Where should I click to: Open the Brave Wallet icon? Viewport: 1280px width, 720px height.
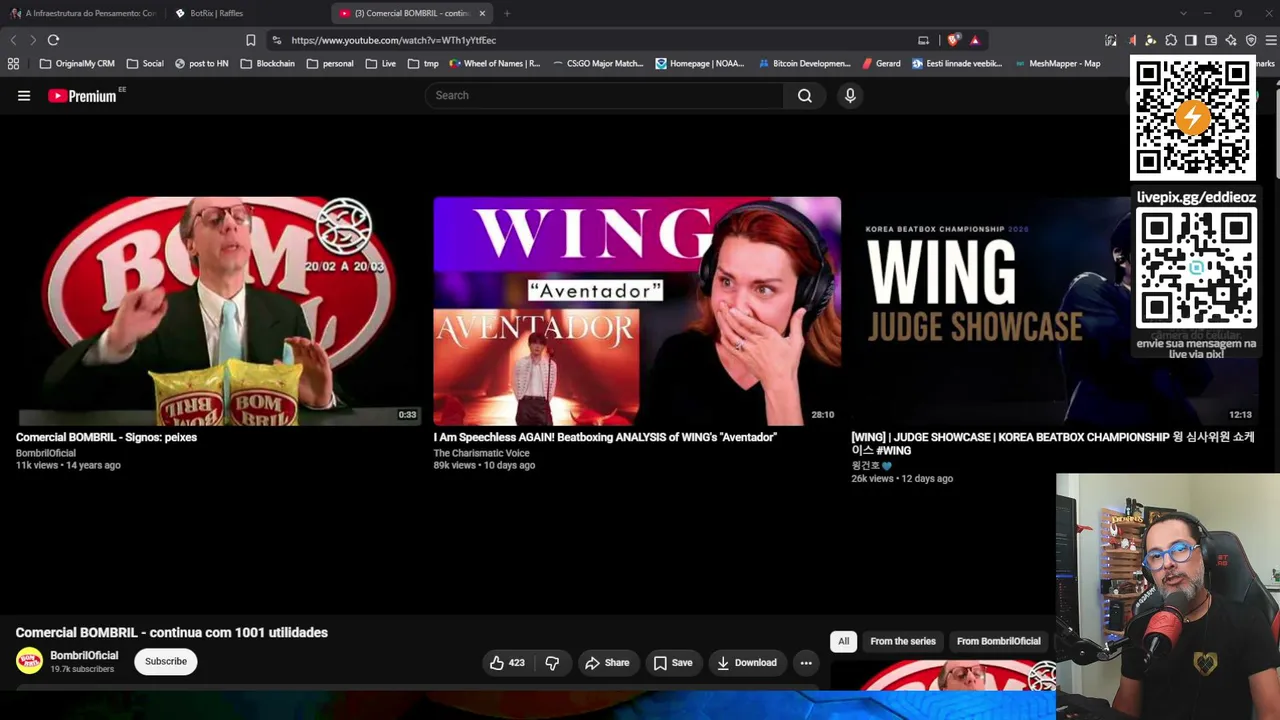(1211, 40)
